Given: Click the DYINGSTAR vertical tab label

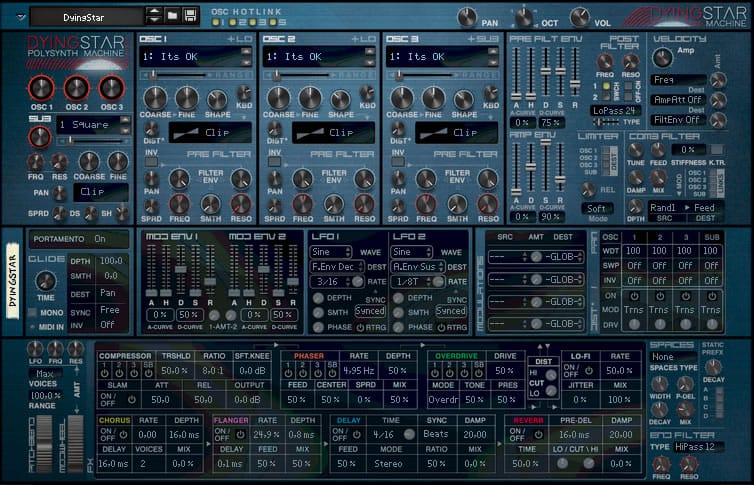Looking at the screenshot, I should coord(13,281).
